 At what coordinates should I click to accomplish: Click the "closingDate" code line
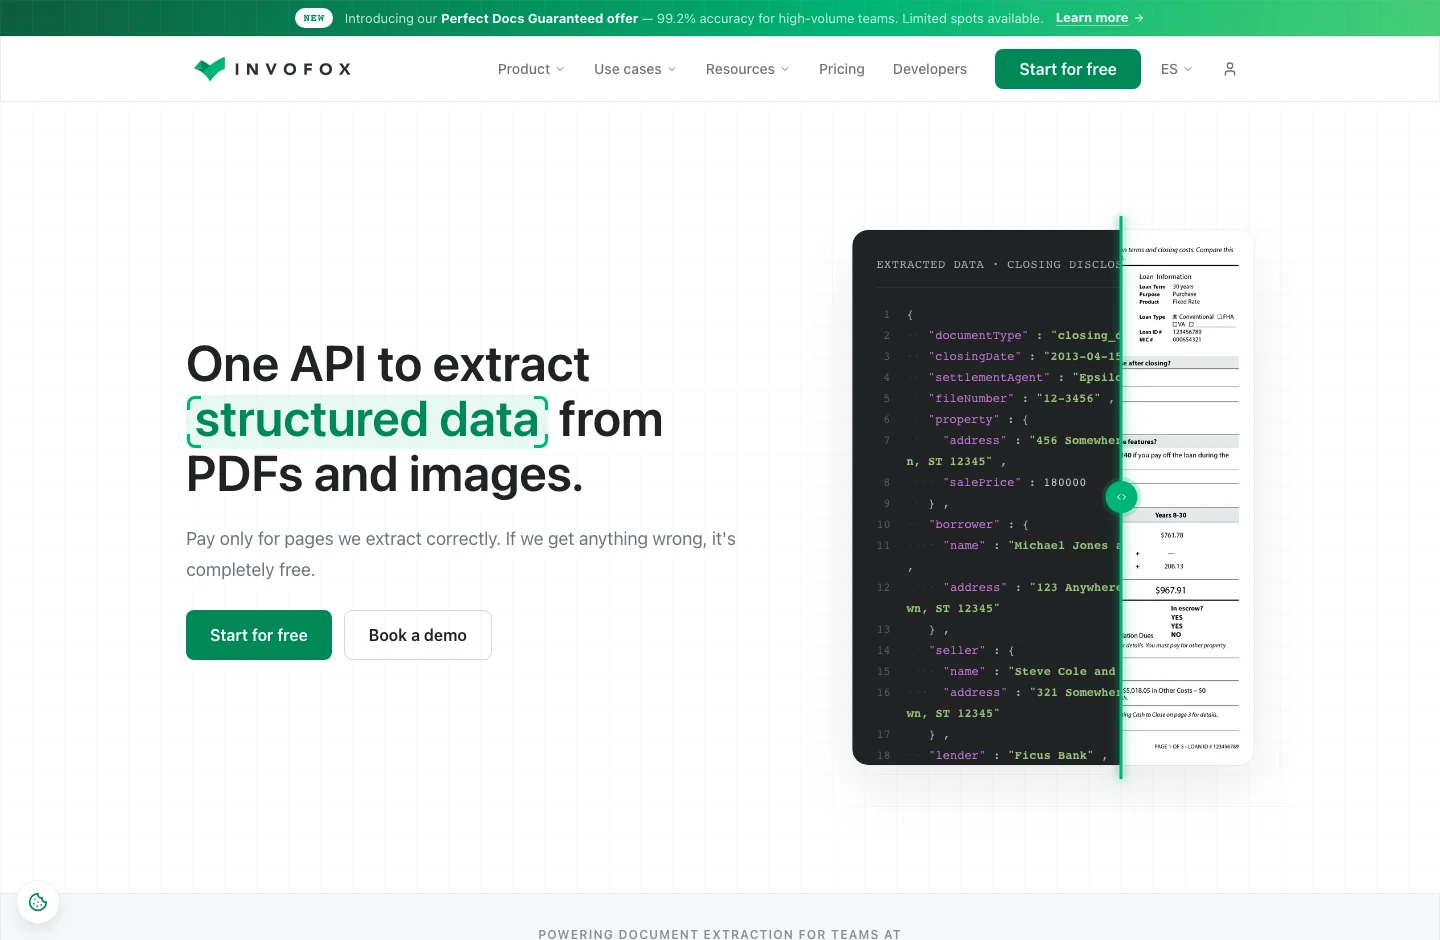click(1024, 357)
